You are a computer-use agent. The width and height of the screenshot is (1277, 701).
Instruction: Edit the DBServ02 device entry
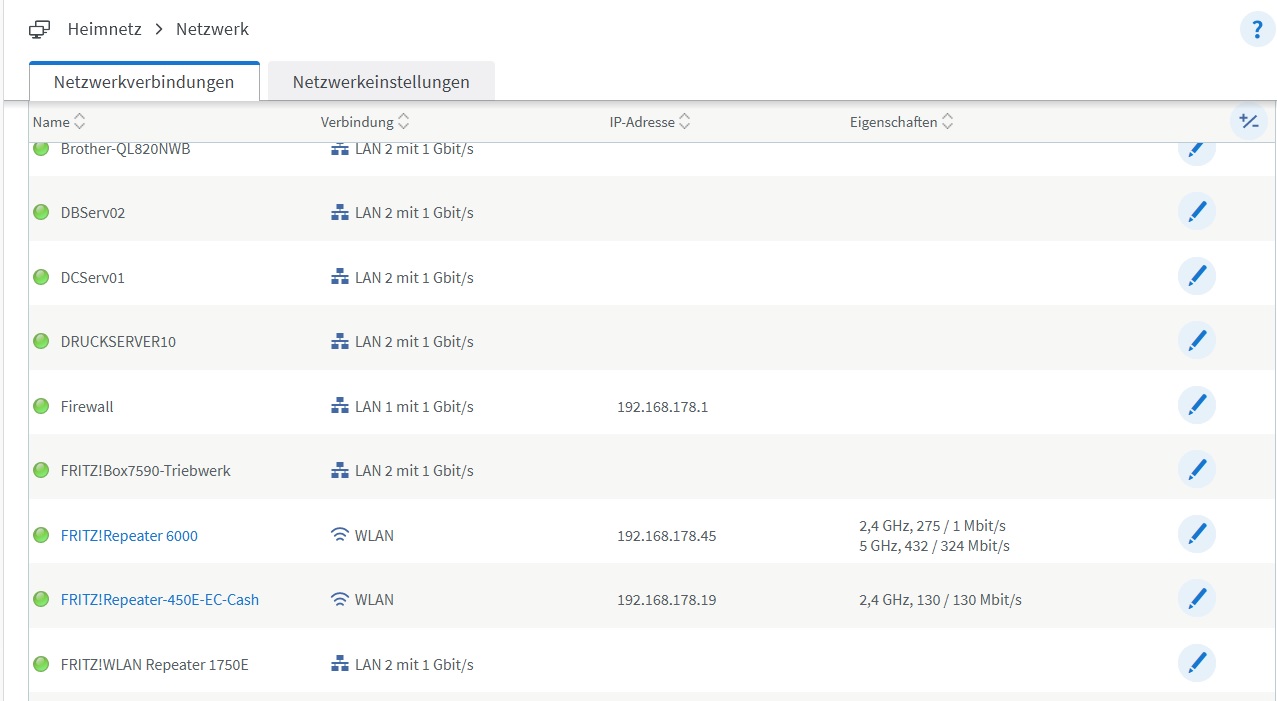point(1196,212)
